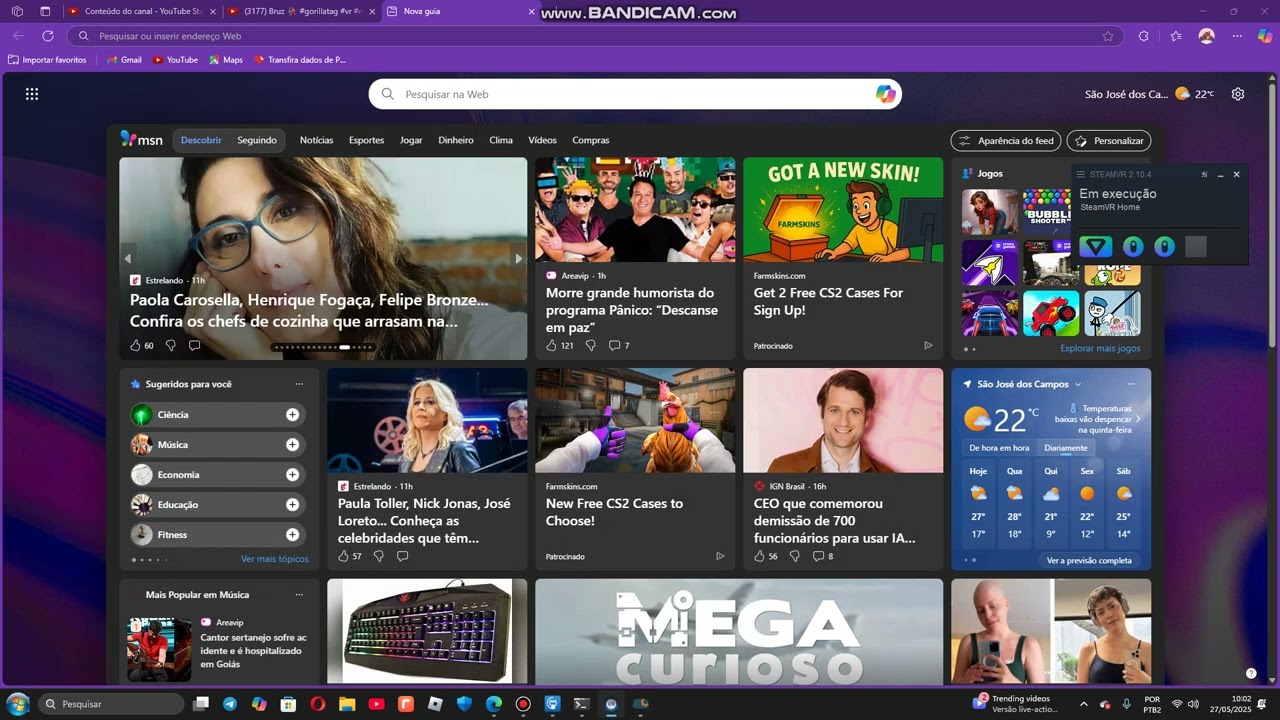Screen dimensions: 1280x720
Task: Open the Dinheiro section
Action: (456, 140)
